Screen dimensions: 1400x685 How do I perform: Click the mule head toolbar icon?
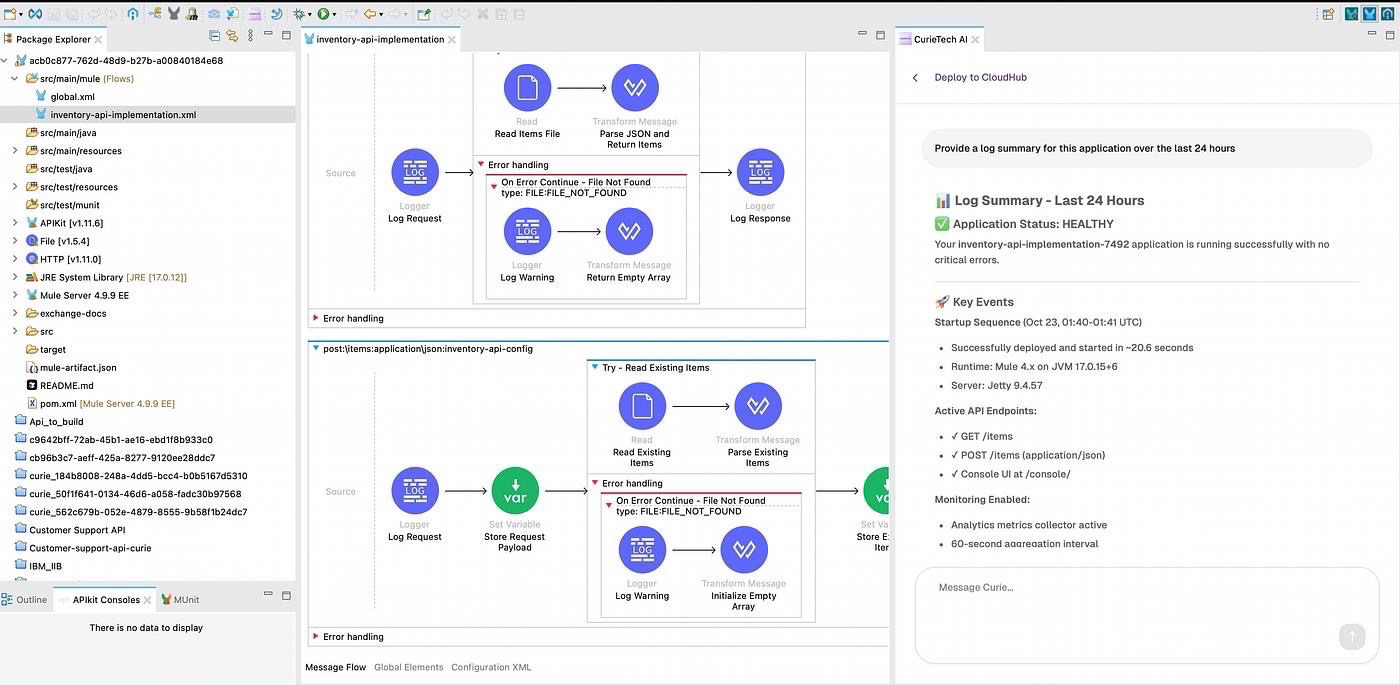(173, 14)
